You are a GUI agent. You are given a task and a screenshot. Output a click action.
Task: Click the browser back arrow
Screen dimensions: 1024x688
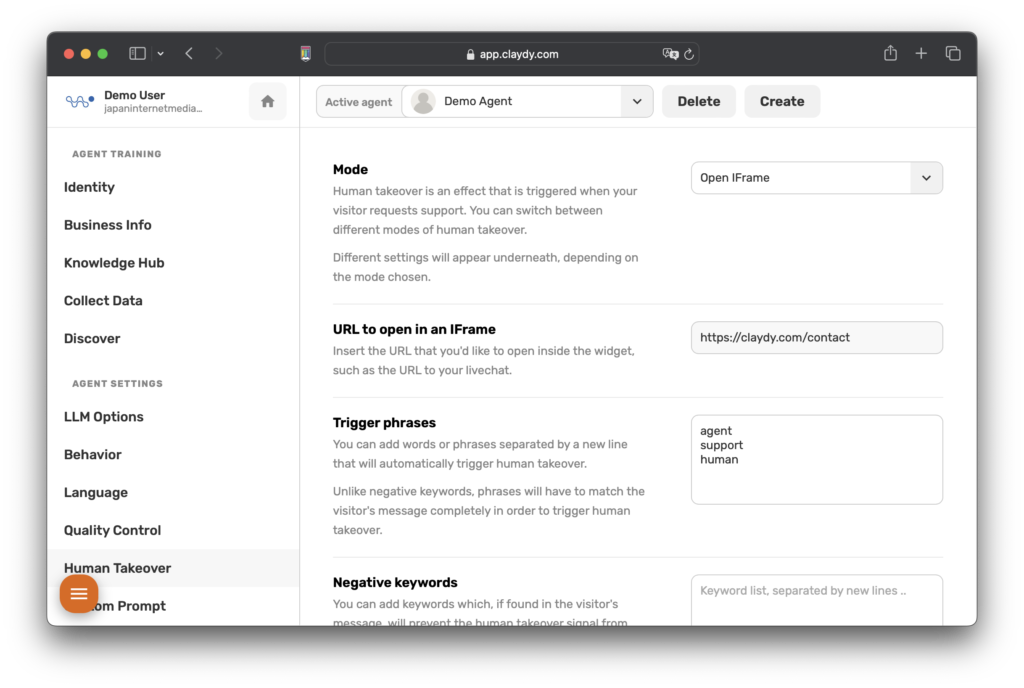point(189,54)
